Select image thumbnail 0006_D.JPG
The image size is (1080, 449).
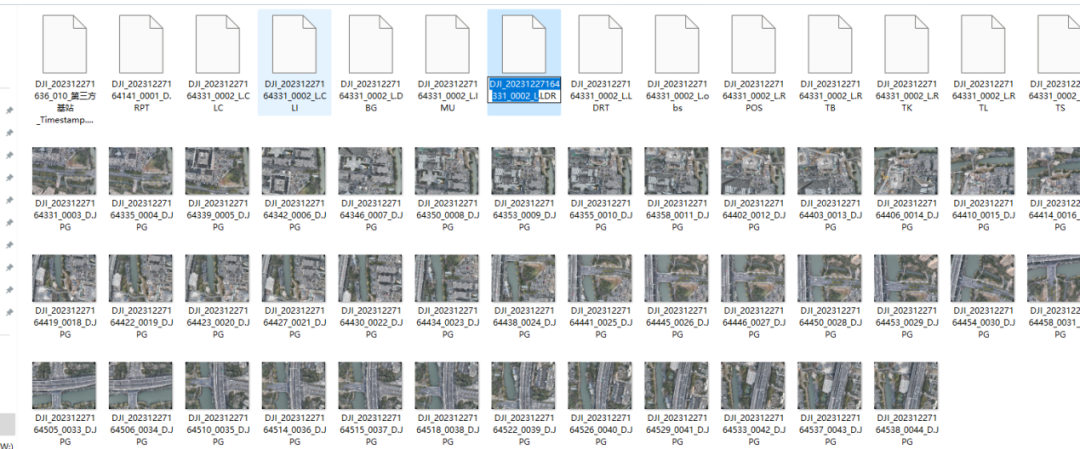point(293,170)
